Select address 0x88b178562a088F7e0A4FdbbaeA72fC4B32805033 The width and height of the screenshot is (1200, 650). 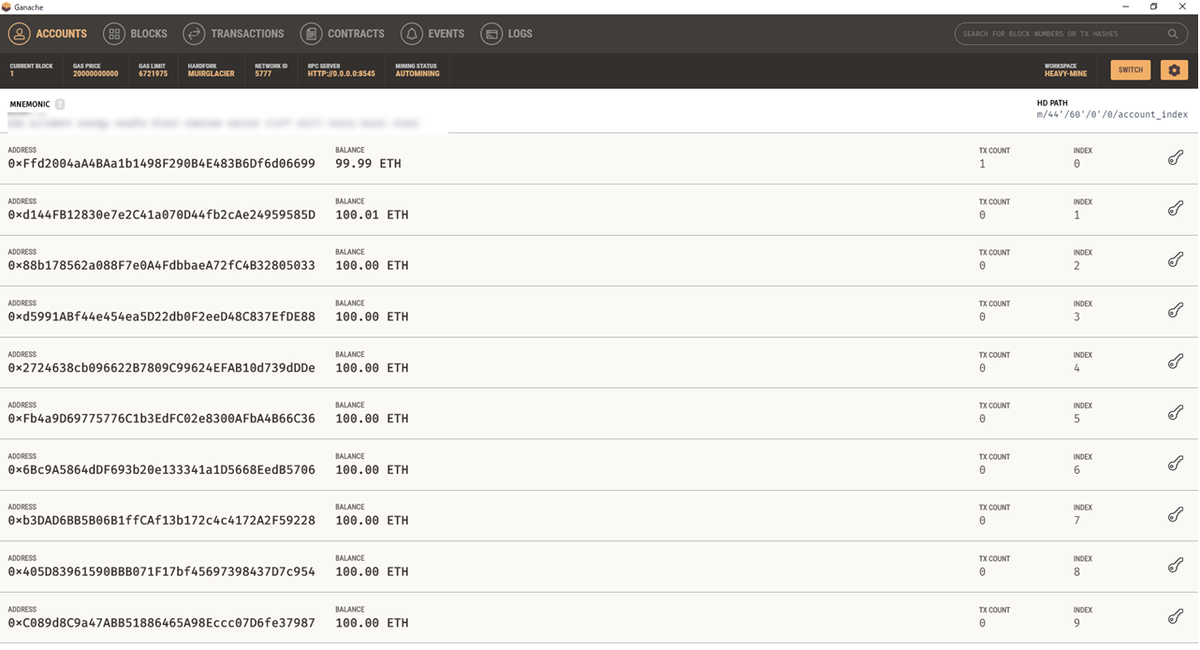tap(161, 265)
